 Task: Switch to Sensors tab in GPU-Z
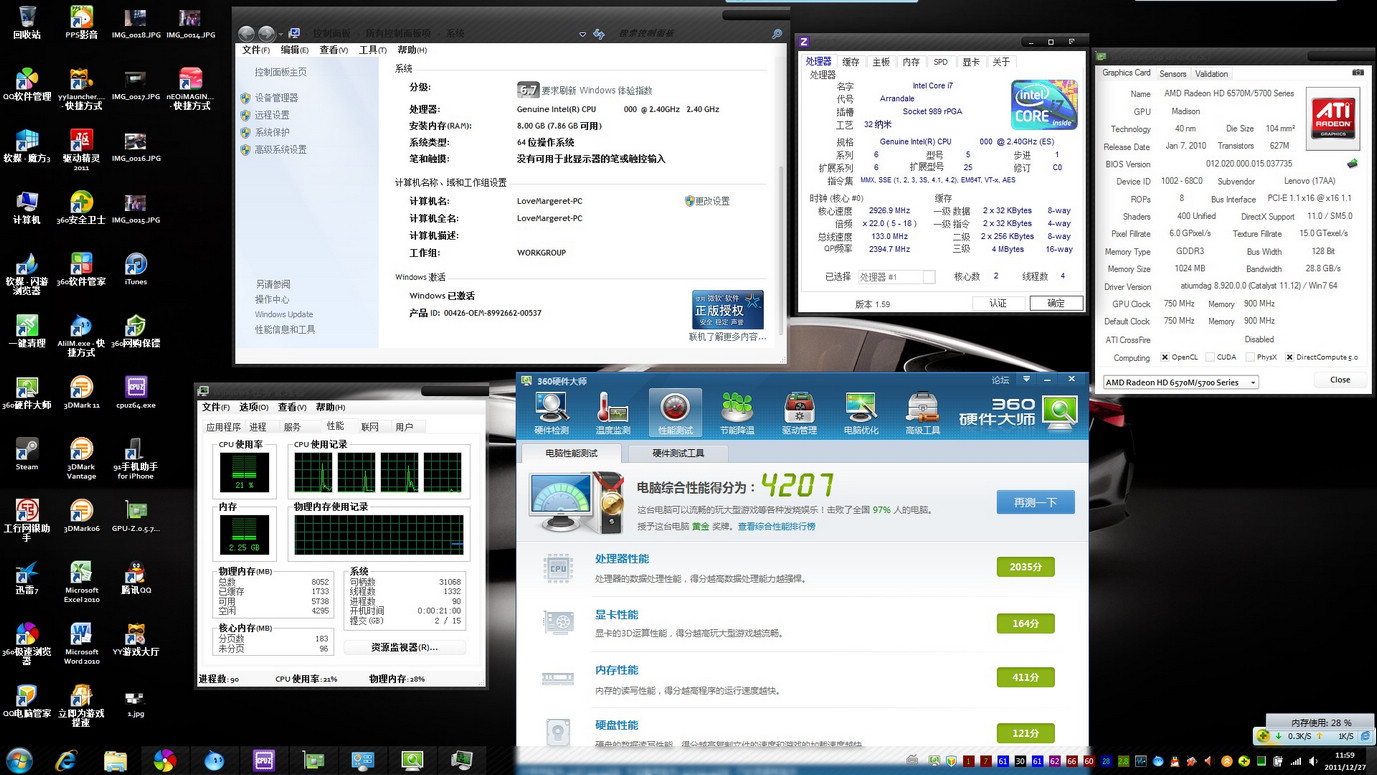[1173, 74]
